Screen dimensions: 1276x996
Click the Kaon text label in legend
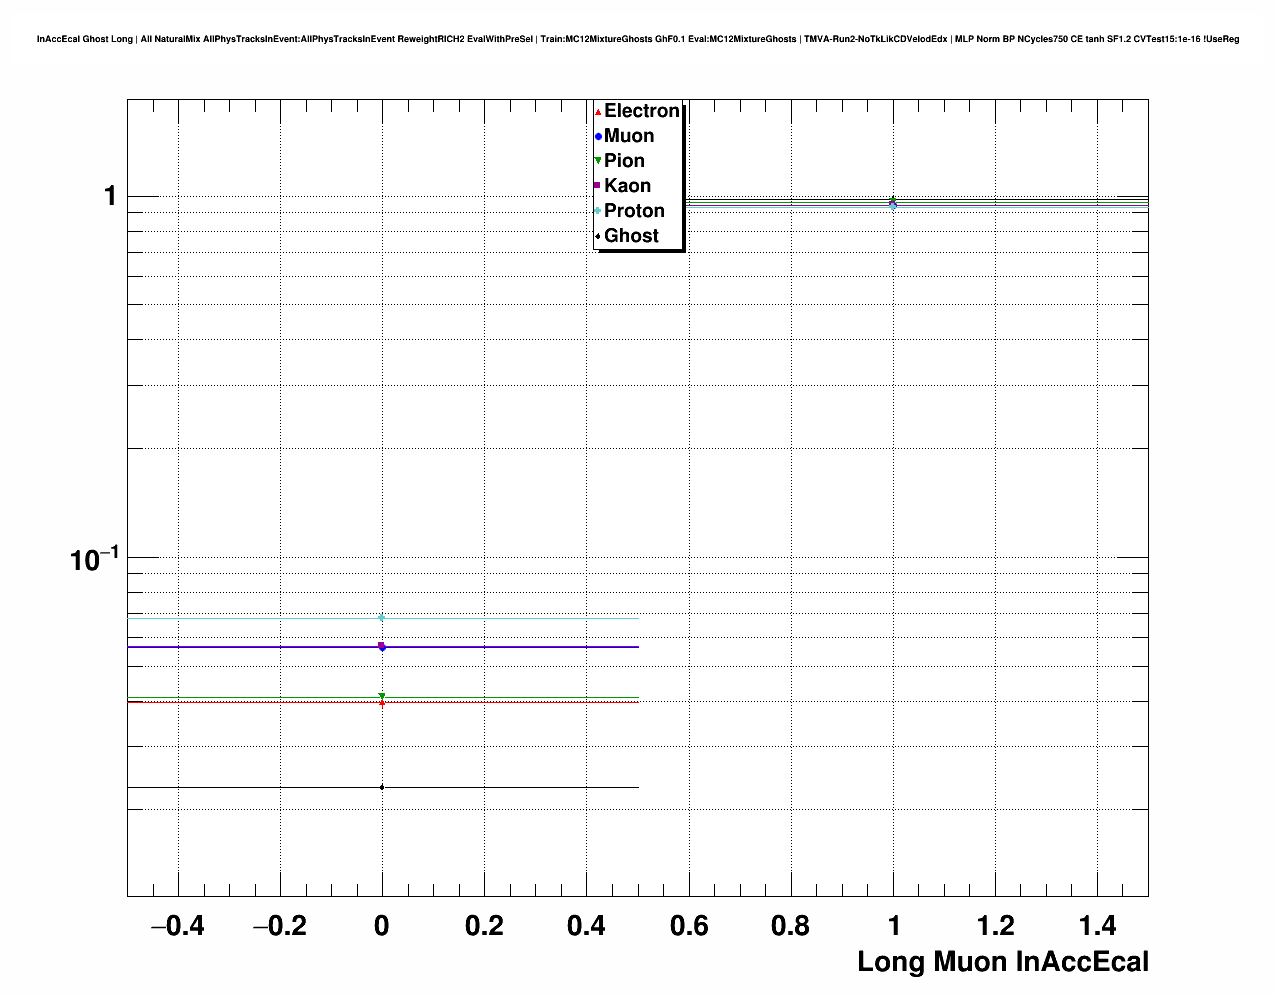point(627,186)
